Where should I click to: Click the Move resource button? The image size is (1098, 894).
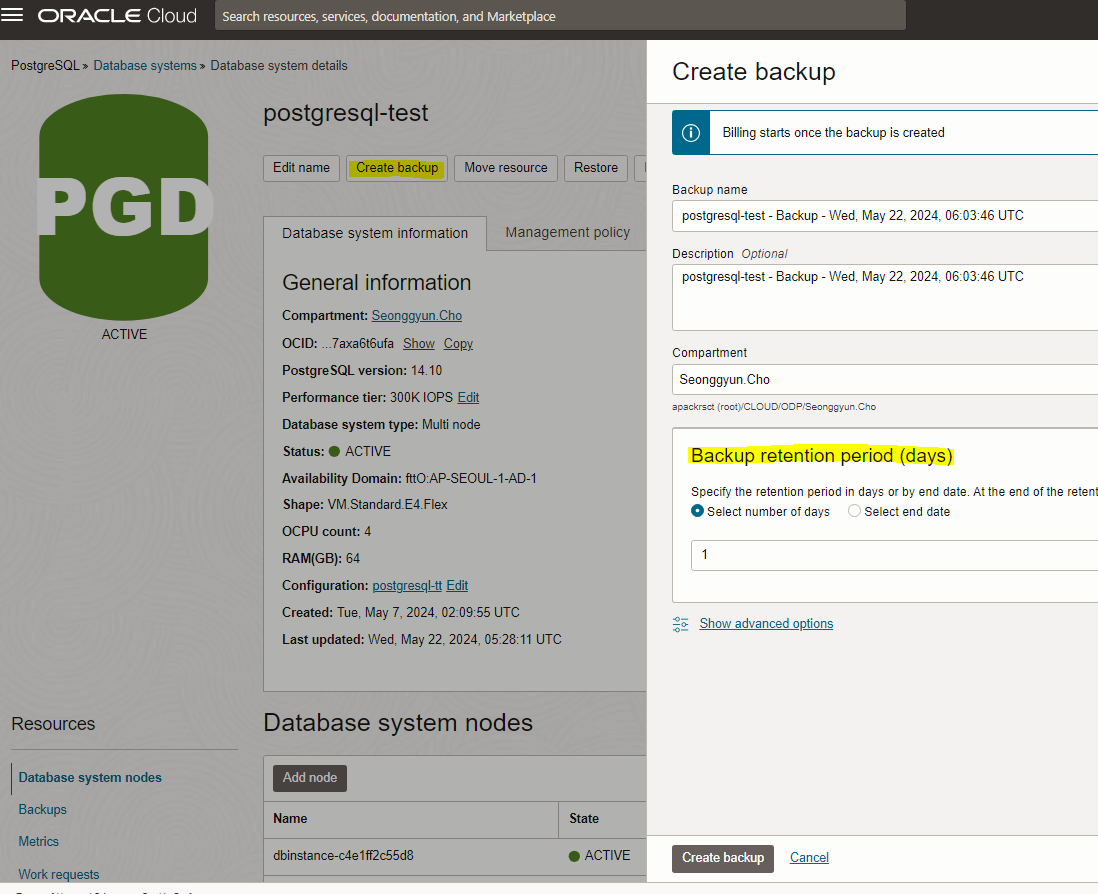[506, 168]
